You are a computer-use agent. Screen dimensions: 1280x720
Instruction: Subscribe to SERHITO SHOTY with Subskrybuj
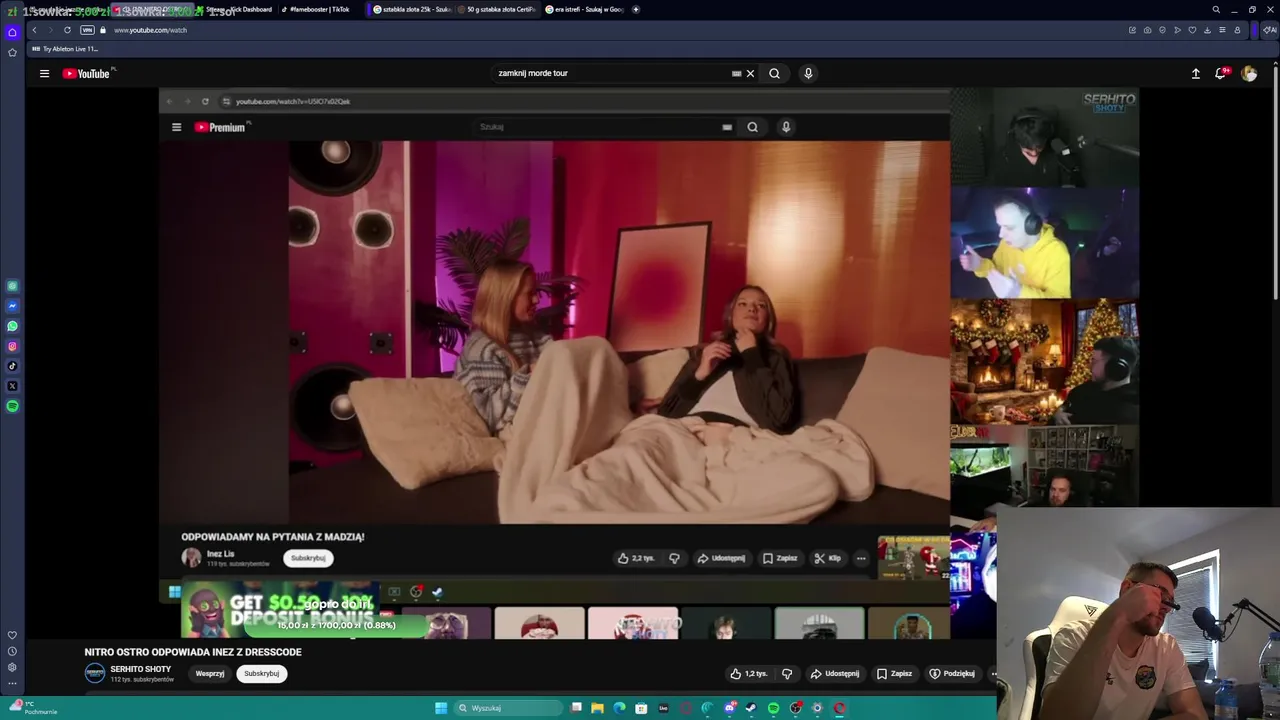tap(262, 673)
